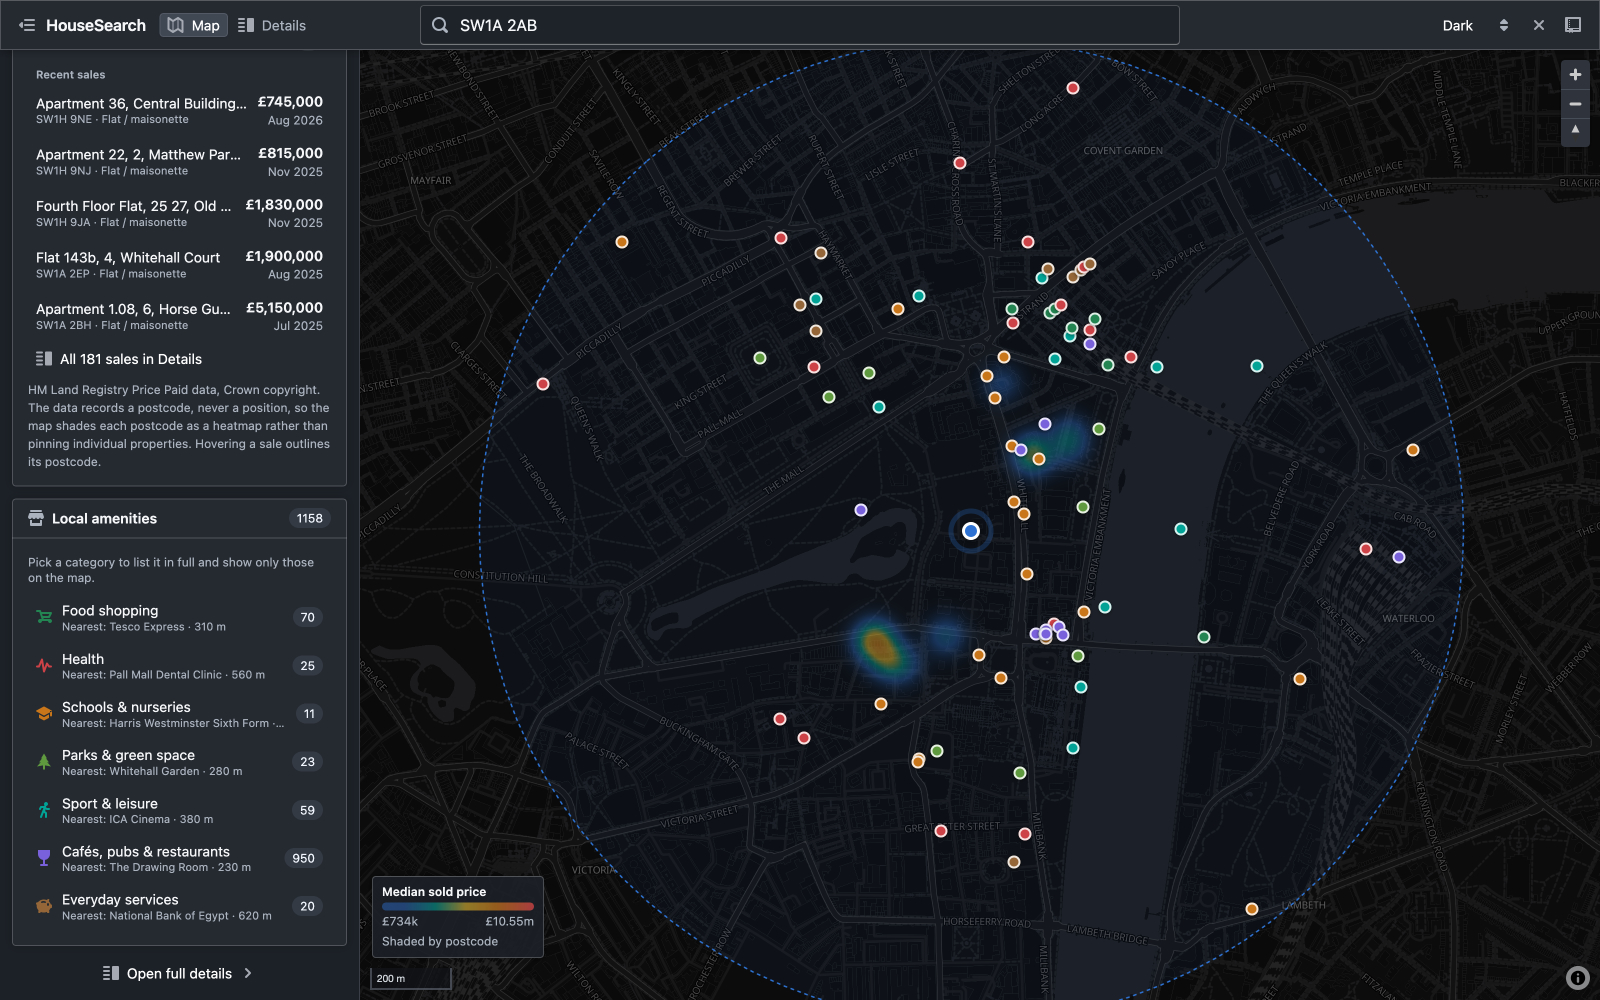Screen dimensions: 1600x1000
Task: Select the Schools & nurseries category
Action: (x=179, y=714)
